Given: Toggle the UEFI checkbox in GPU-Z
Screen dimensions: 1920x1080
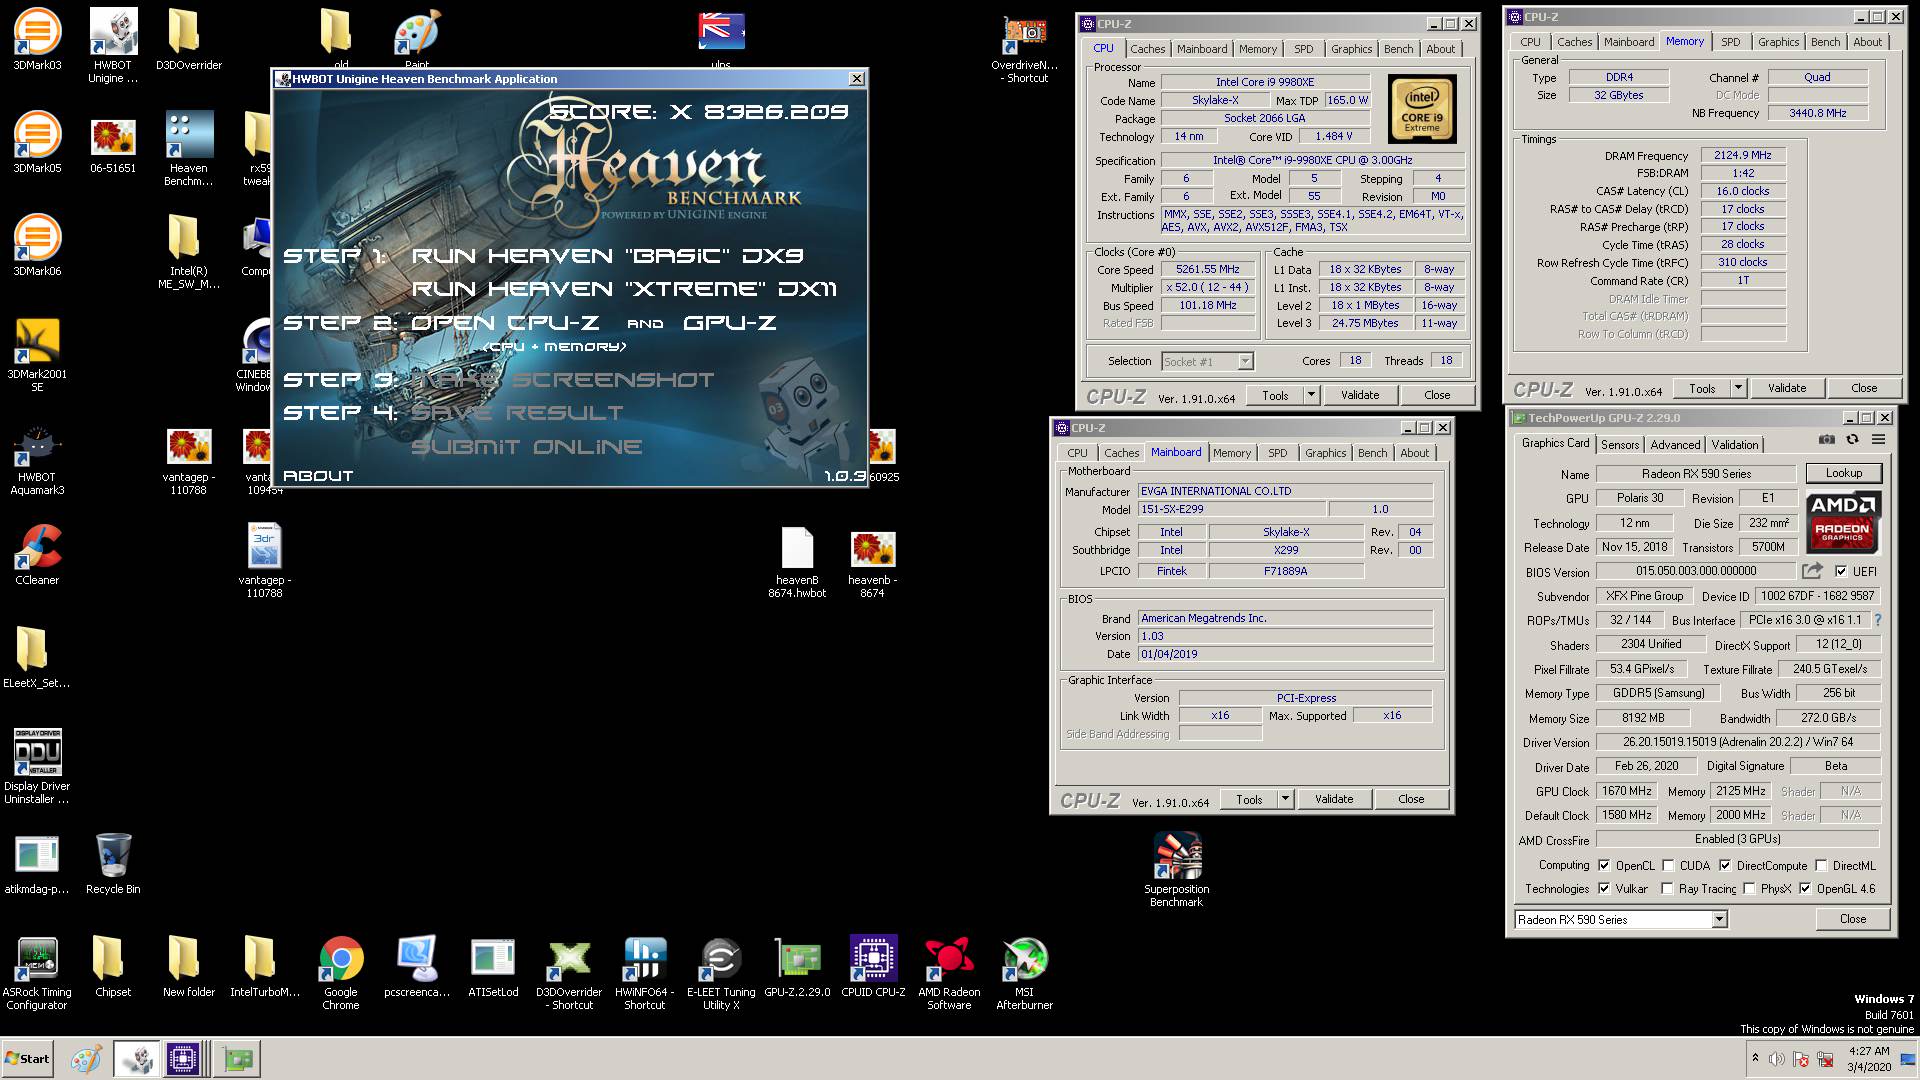Looking at the screenshot, I should [1841, 572].
